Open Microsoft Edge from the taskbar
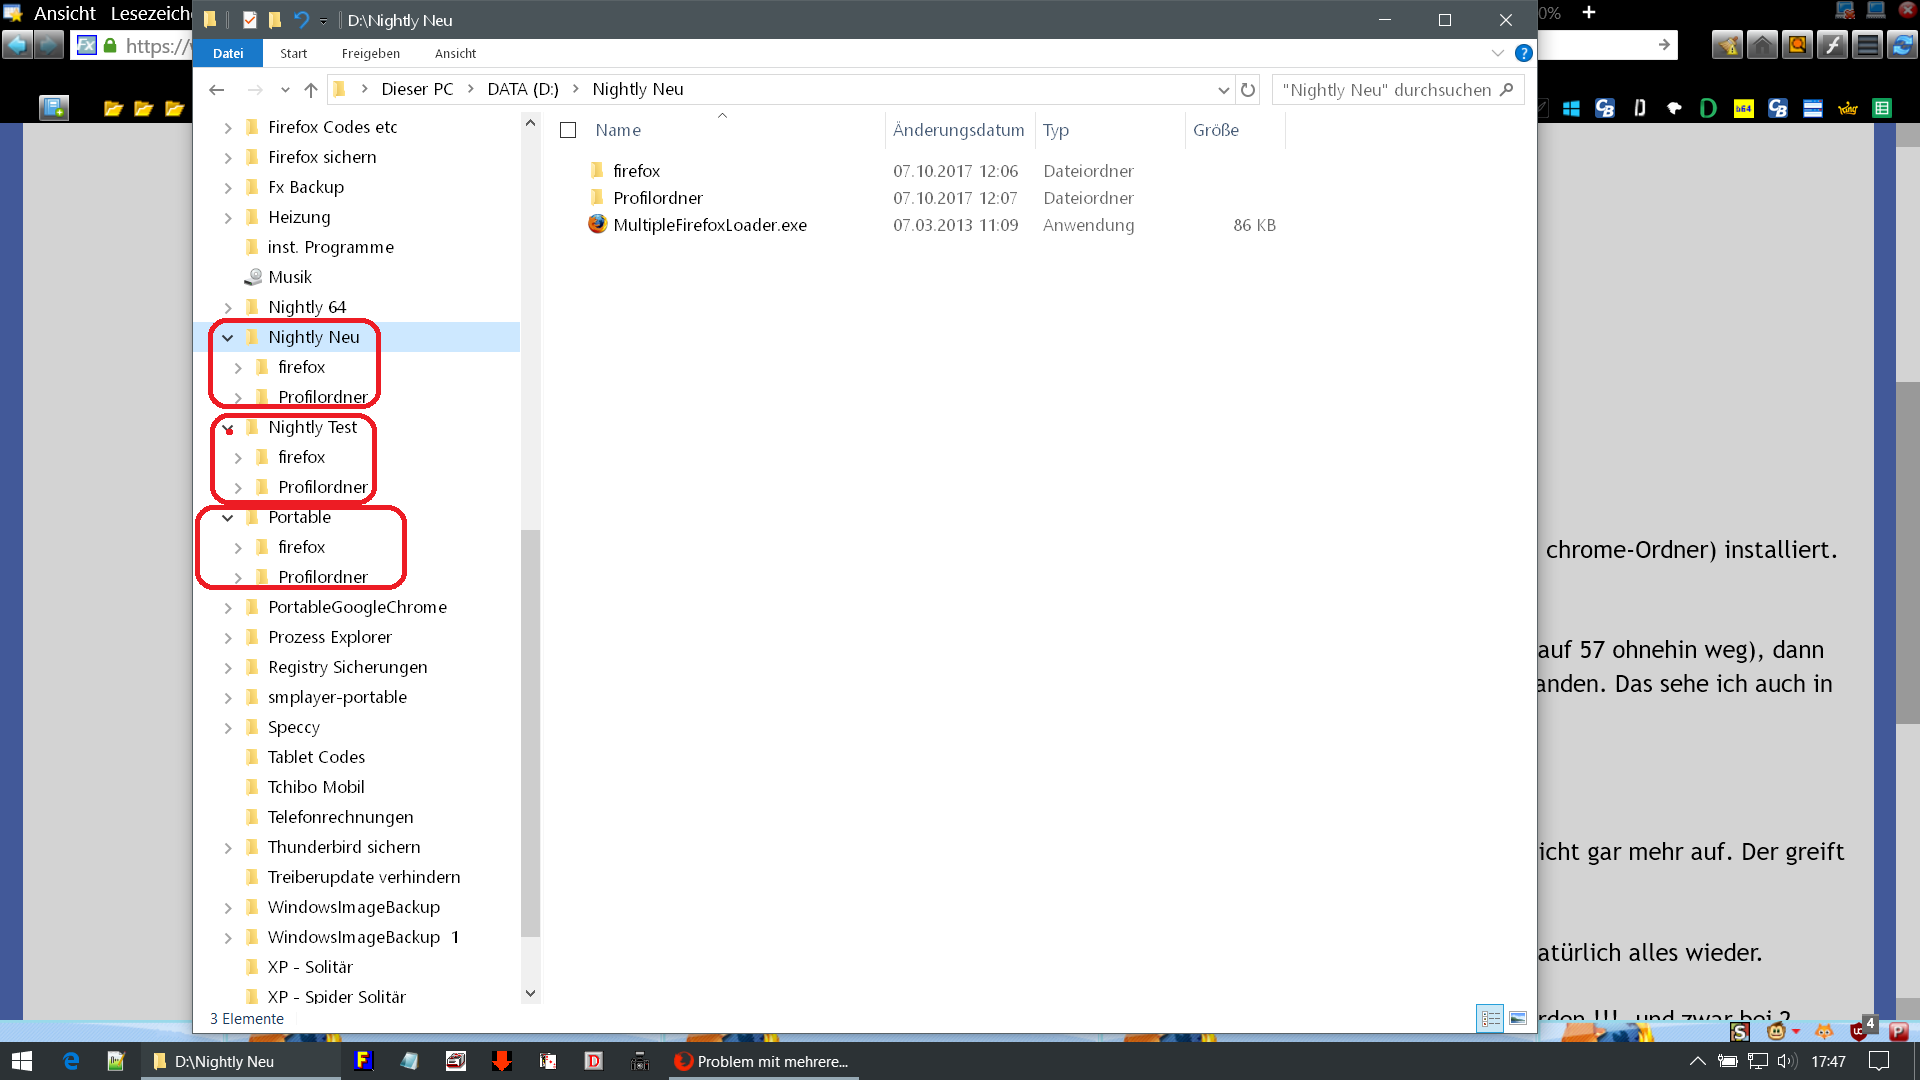1920x1080 pixels. coord(71,1061)
